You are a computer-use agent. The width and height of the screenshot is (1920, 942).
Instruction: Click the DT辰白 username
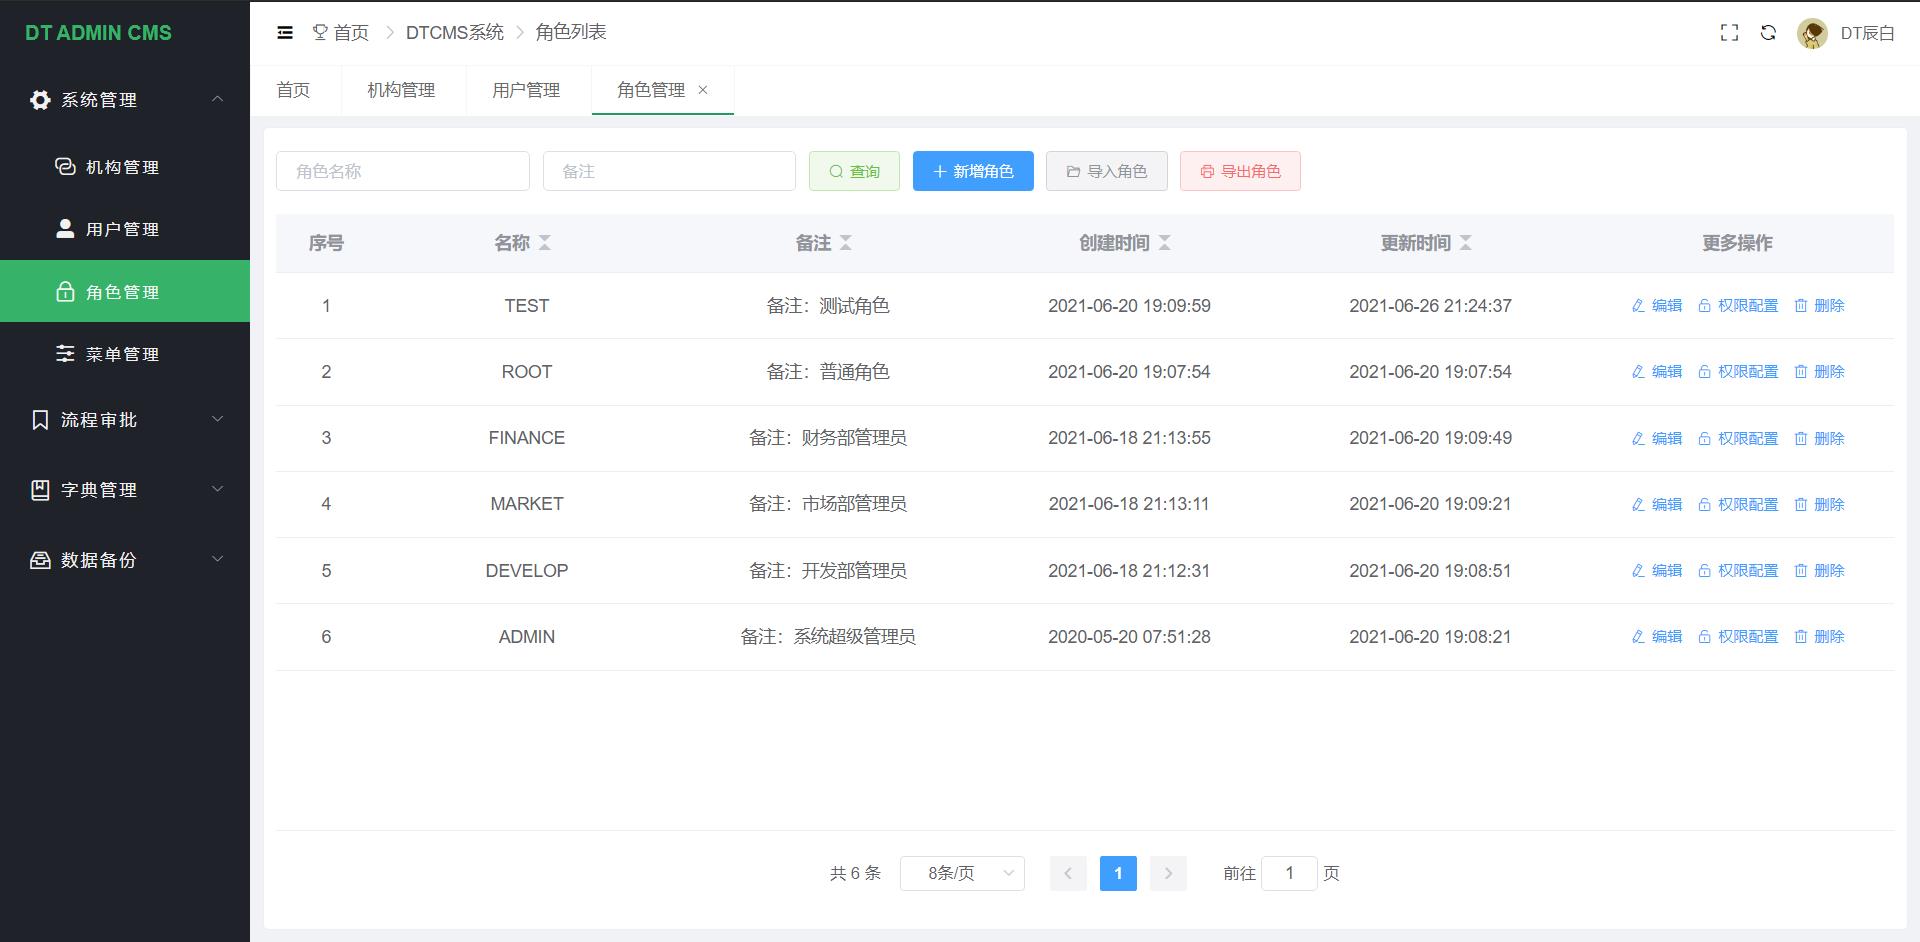pyautogui.click(x=1867, y=33)
